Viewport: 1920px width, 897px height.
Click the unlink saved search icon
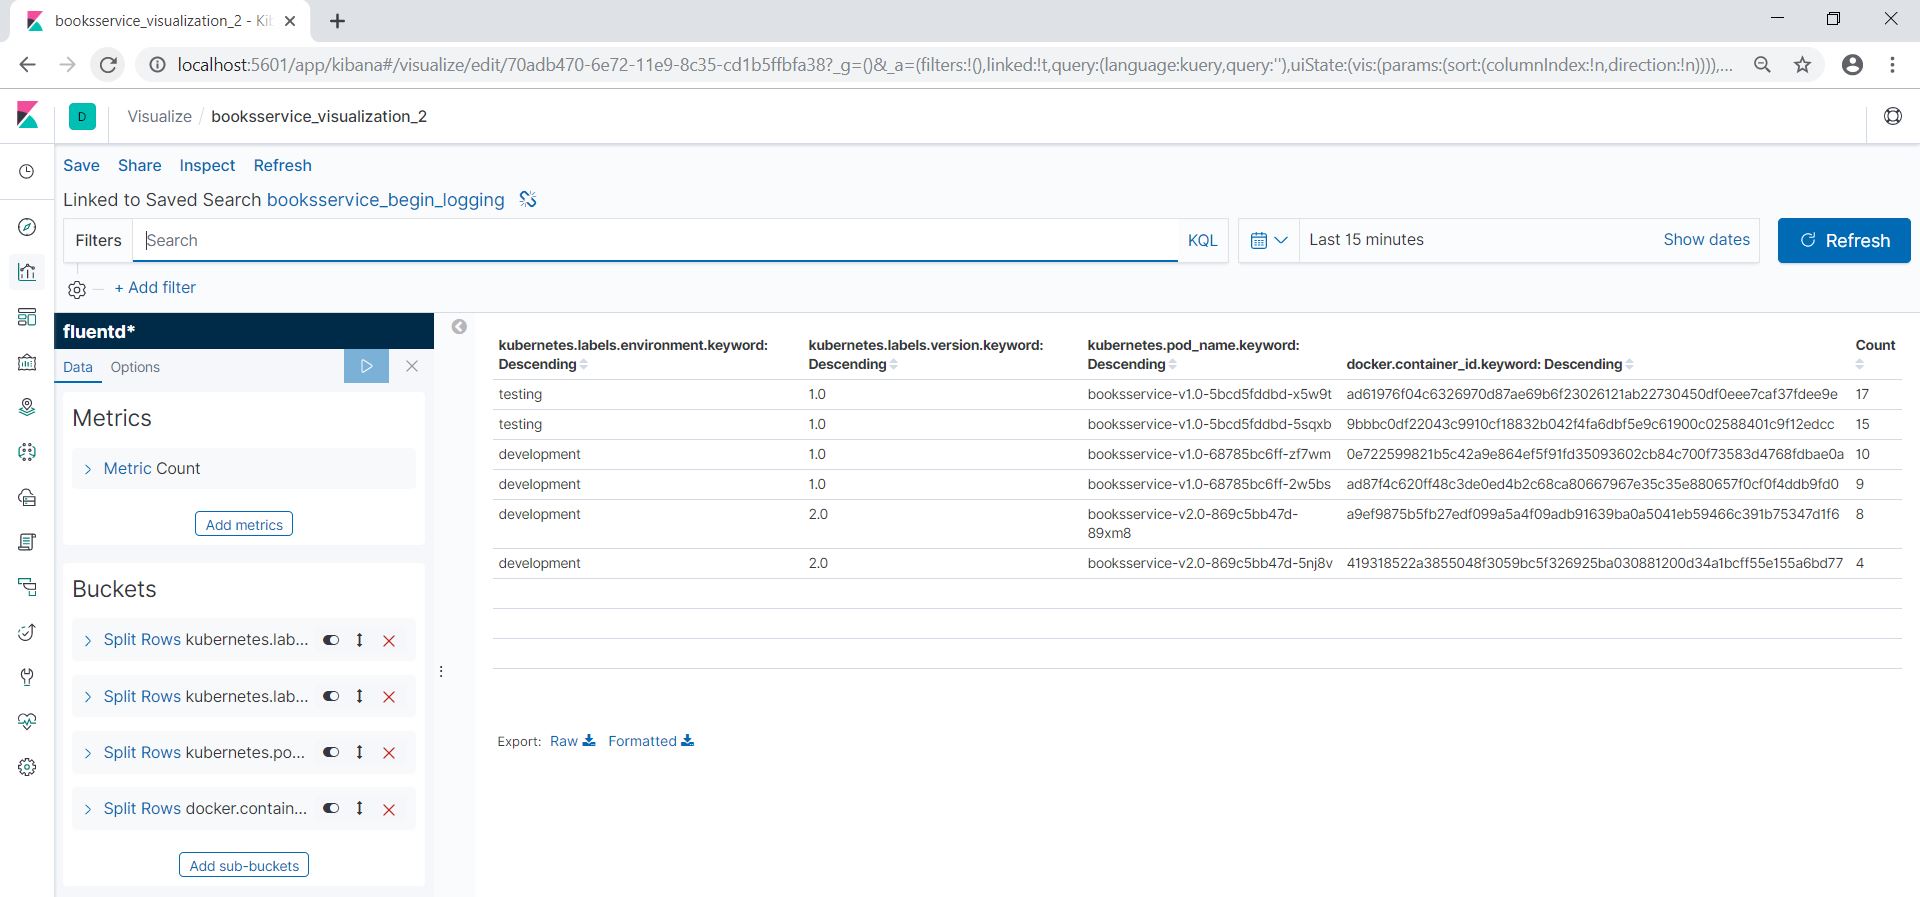(x=528, y=200)
